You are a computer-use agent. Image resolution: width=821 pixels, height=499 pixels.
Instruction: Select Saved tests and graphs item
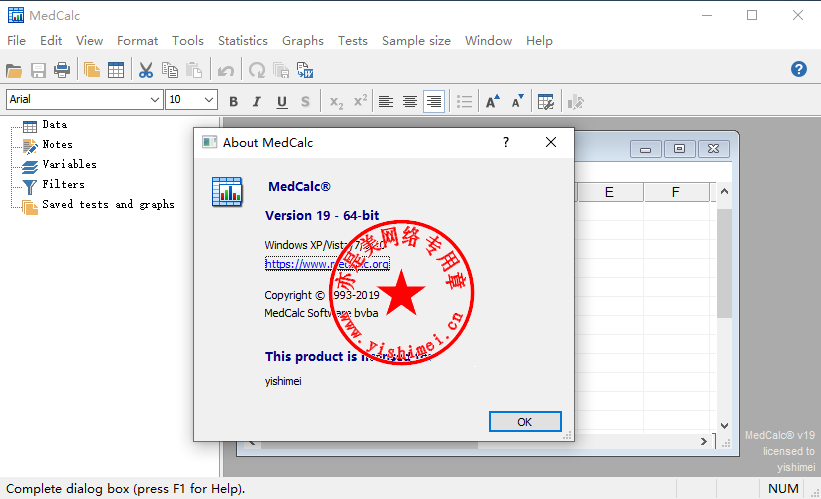108,204
